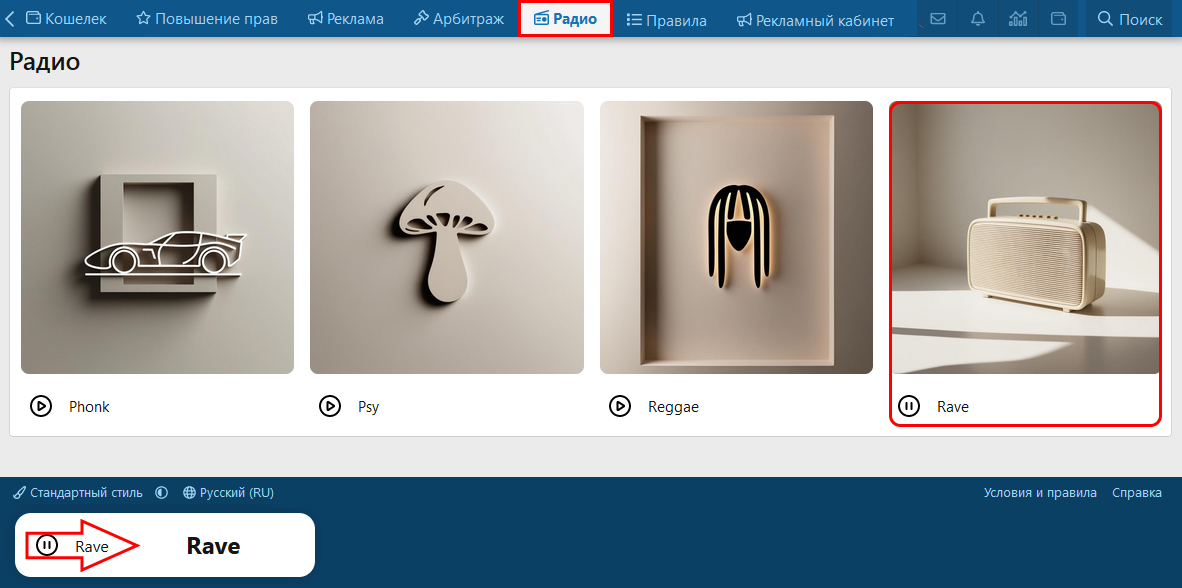Open the Условия и правила link
Image resolution: width=1182 pixels, height=588 pixels.
[1040, 492]
